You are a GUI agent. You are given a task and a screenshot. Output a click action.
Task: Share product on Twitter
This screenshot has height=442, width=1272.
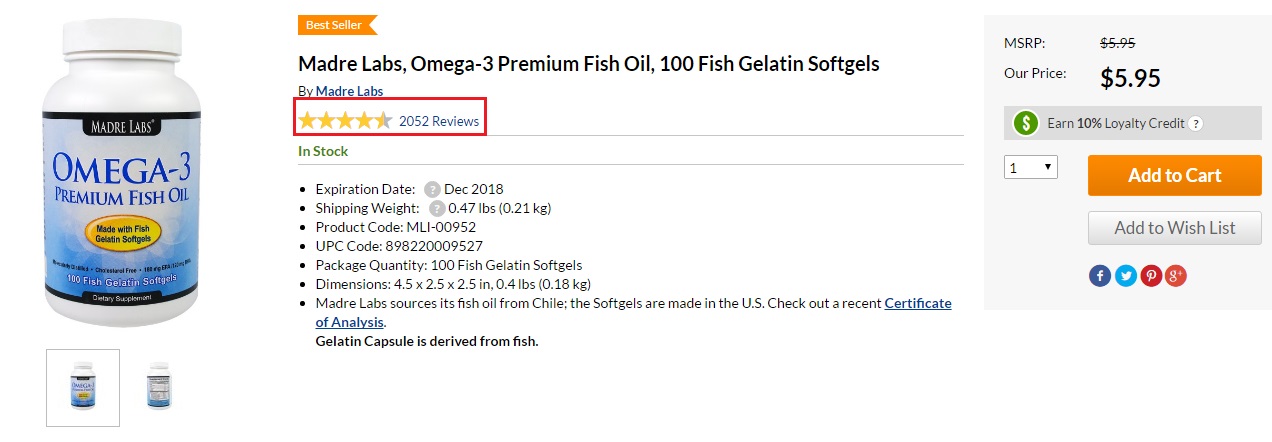pos(1125,275)
